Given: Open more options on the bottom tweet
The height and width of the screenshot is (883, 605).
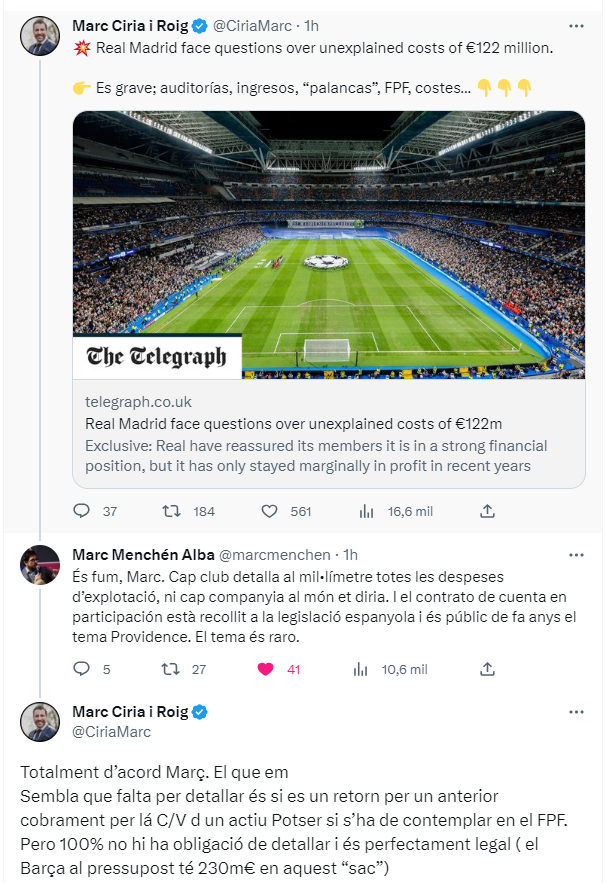Looking at the screenshot, I should [x=576, y=712].
